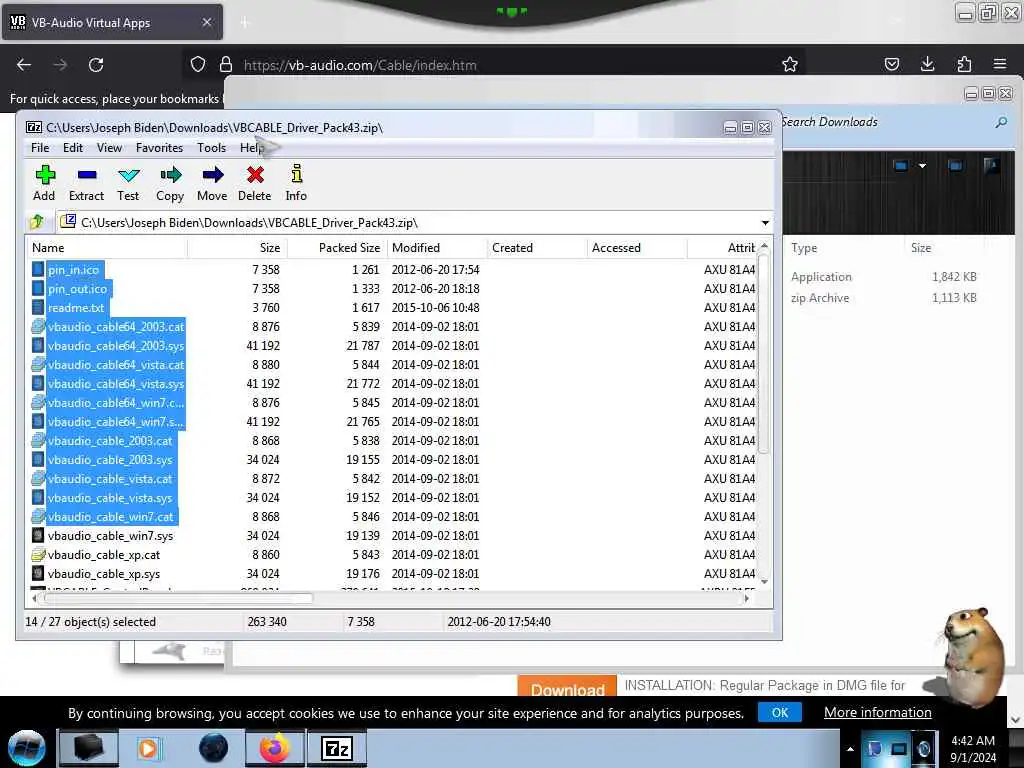This screenshot has width=1024, height=768.
Task: Sort Explorer window by Type column
Action: point(804,248)
